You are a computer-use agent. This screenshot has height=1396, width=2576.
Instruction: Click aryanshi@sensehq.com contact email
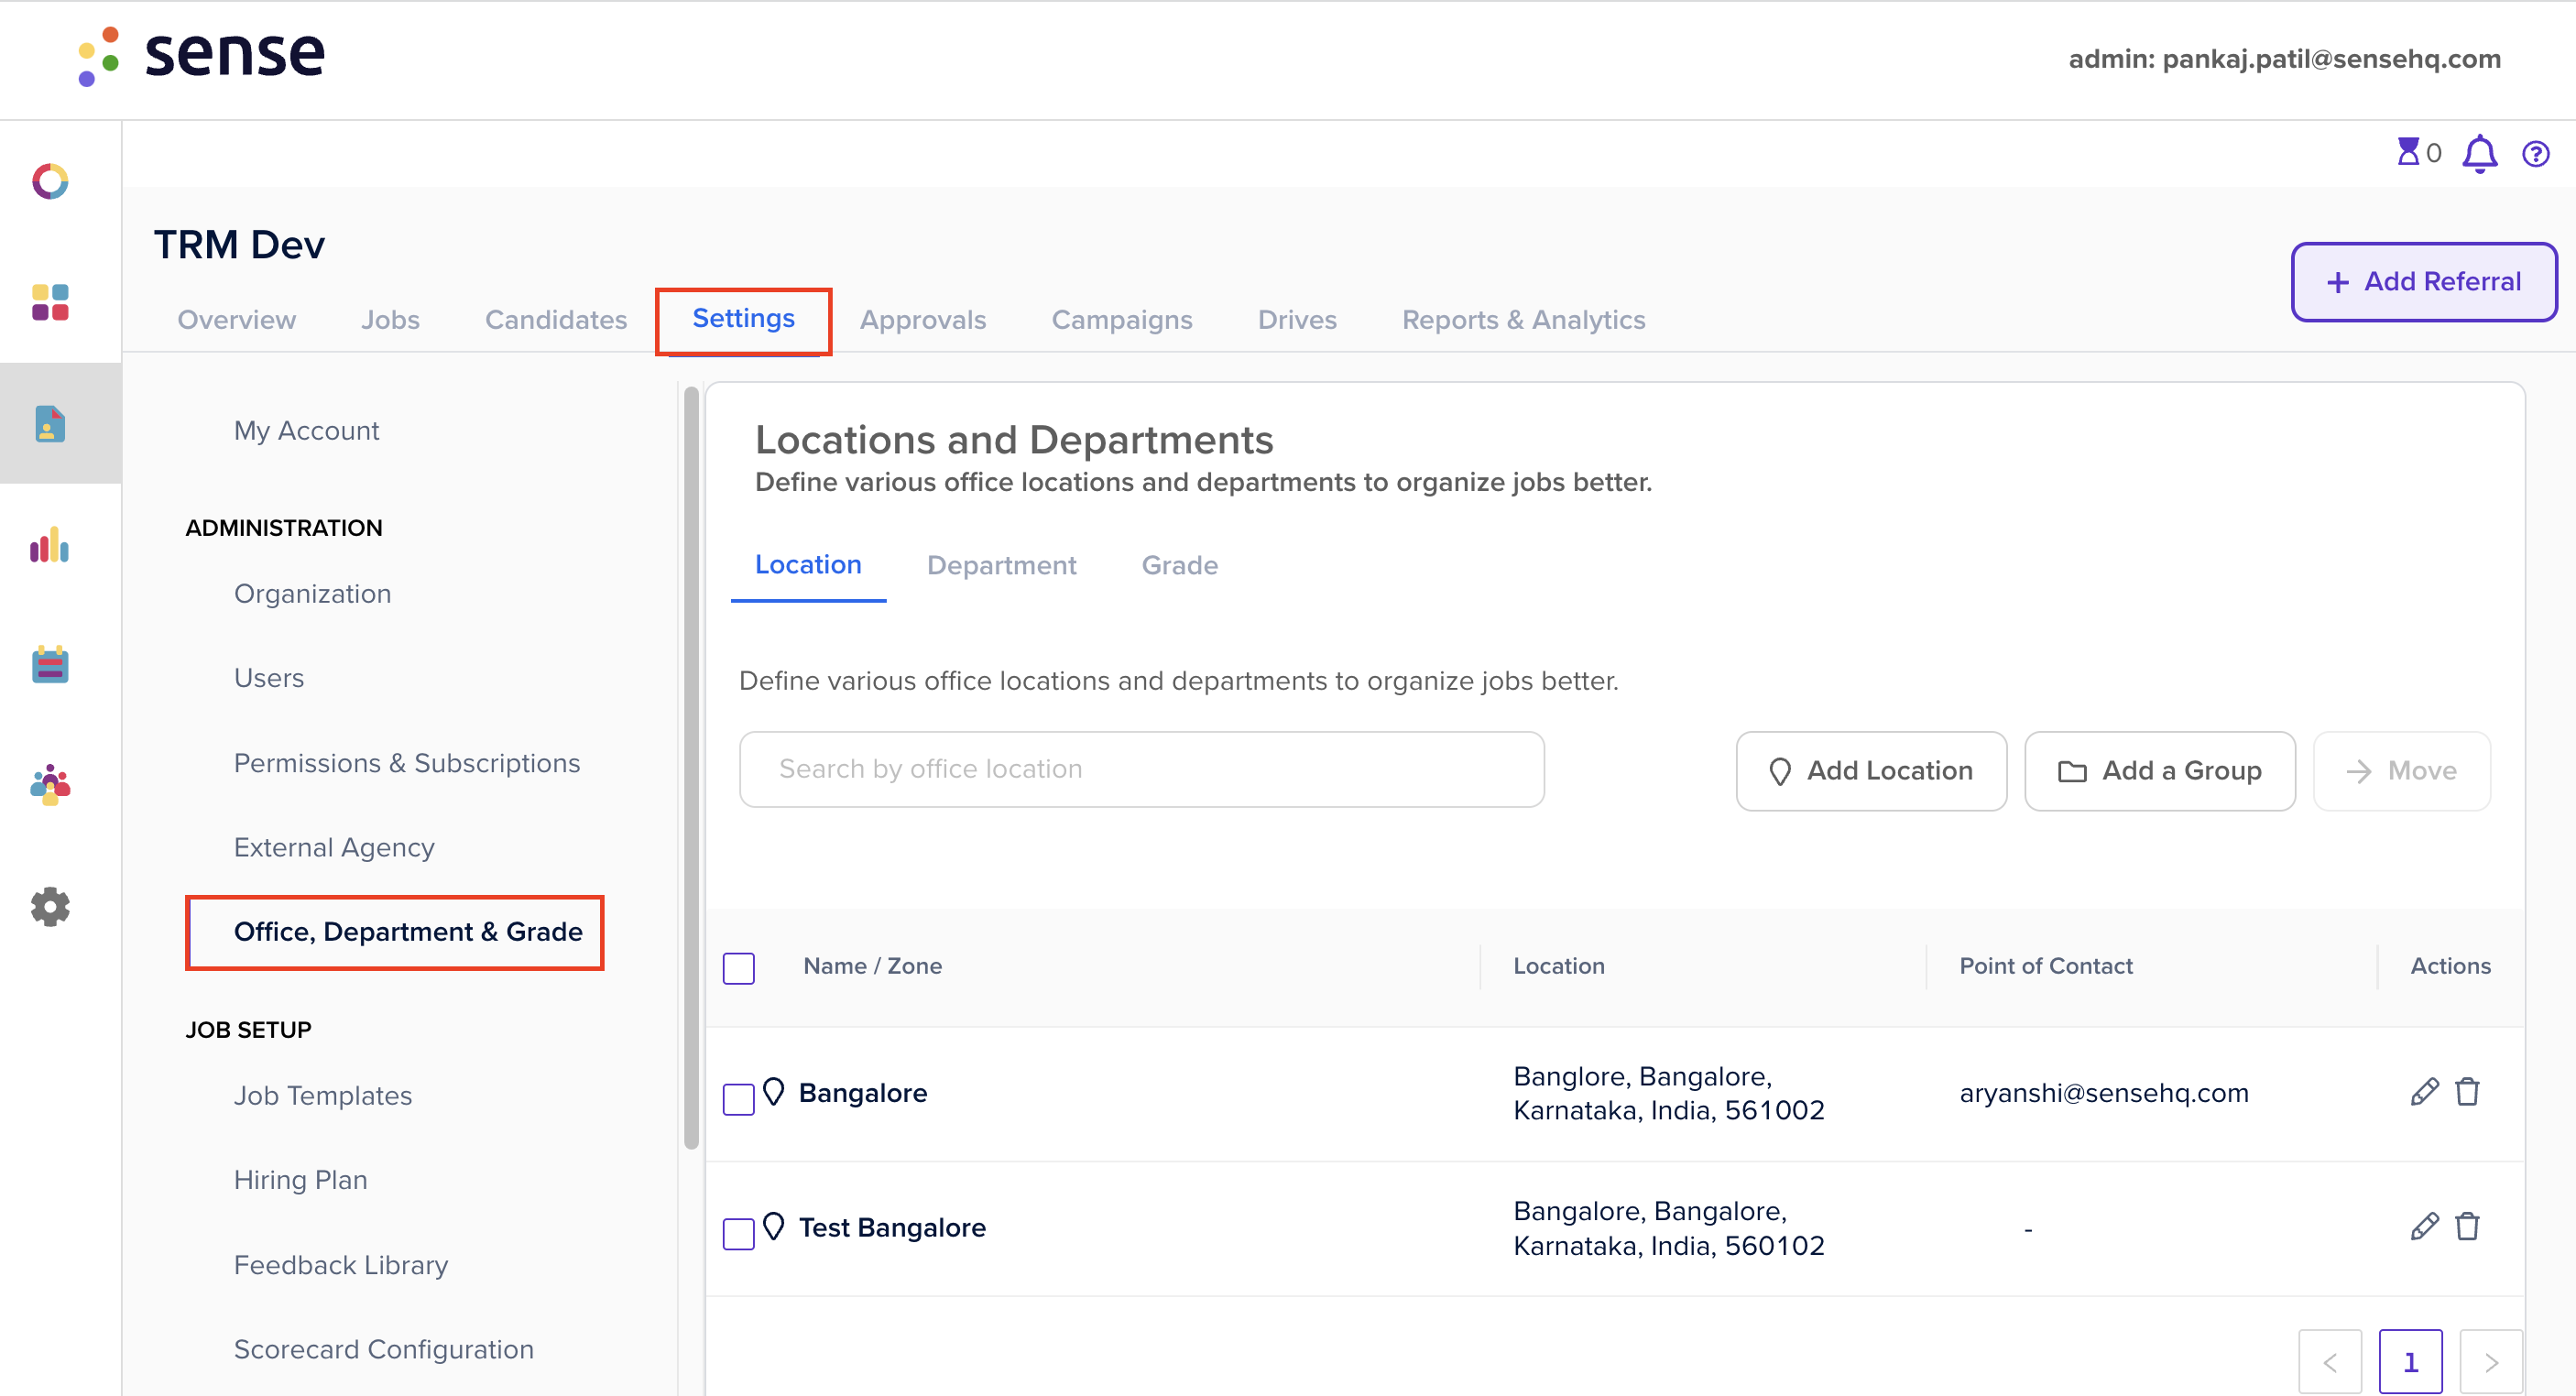pos(2103,1093)
